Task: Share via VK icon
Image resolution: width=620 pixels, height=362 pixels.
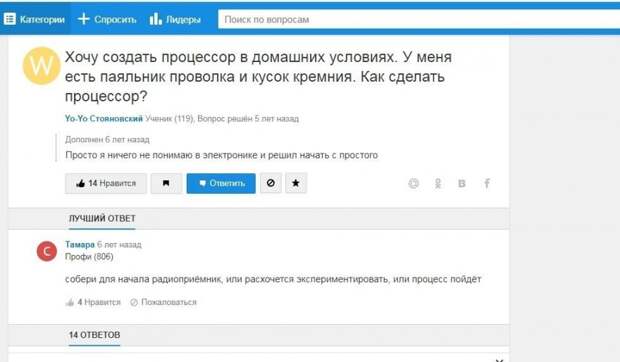Action: click(x=462, y=183)
